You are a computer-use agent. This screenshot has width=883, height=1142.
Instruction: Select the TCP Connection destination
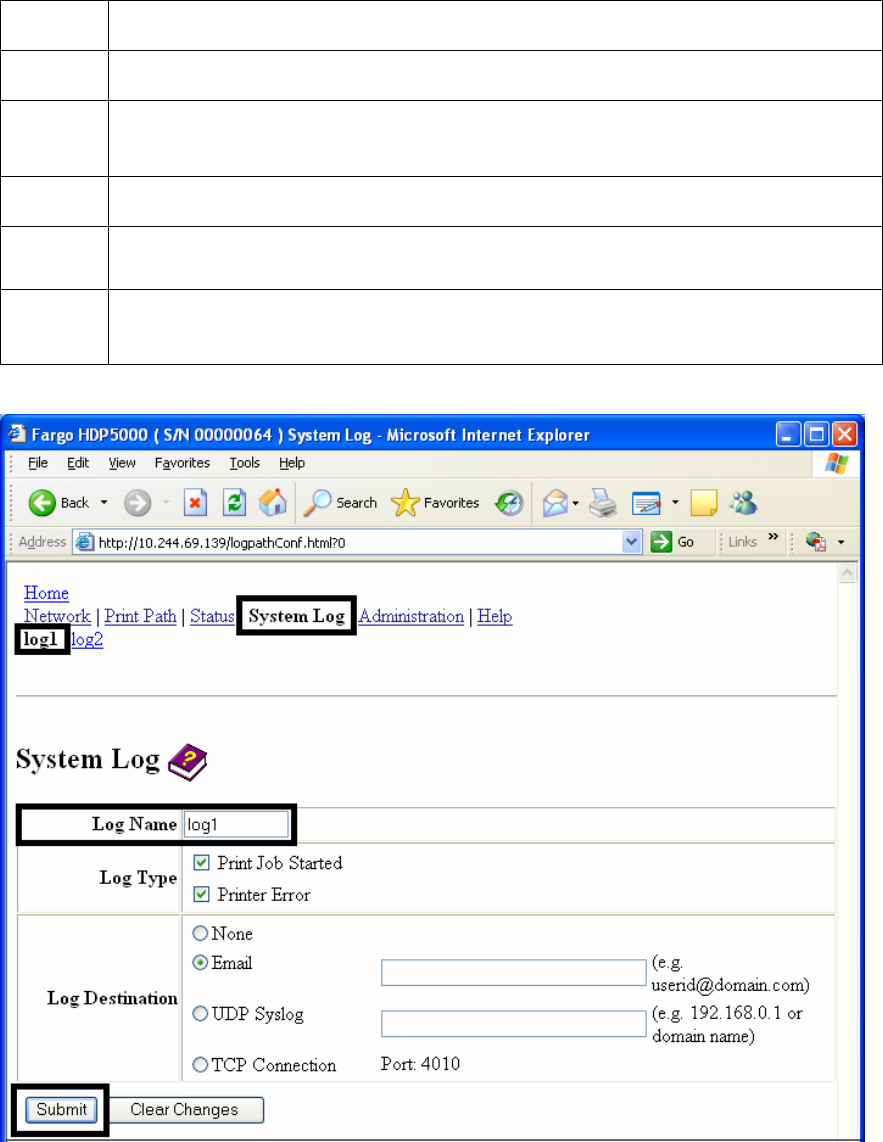200,1065
